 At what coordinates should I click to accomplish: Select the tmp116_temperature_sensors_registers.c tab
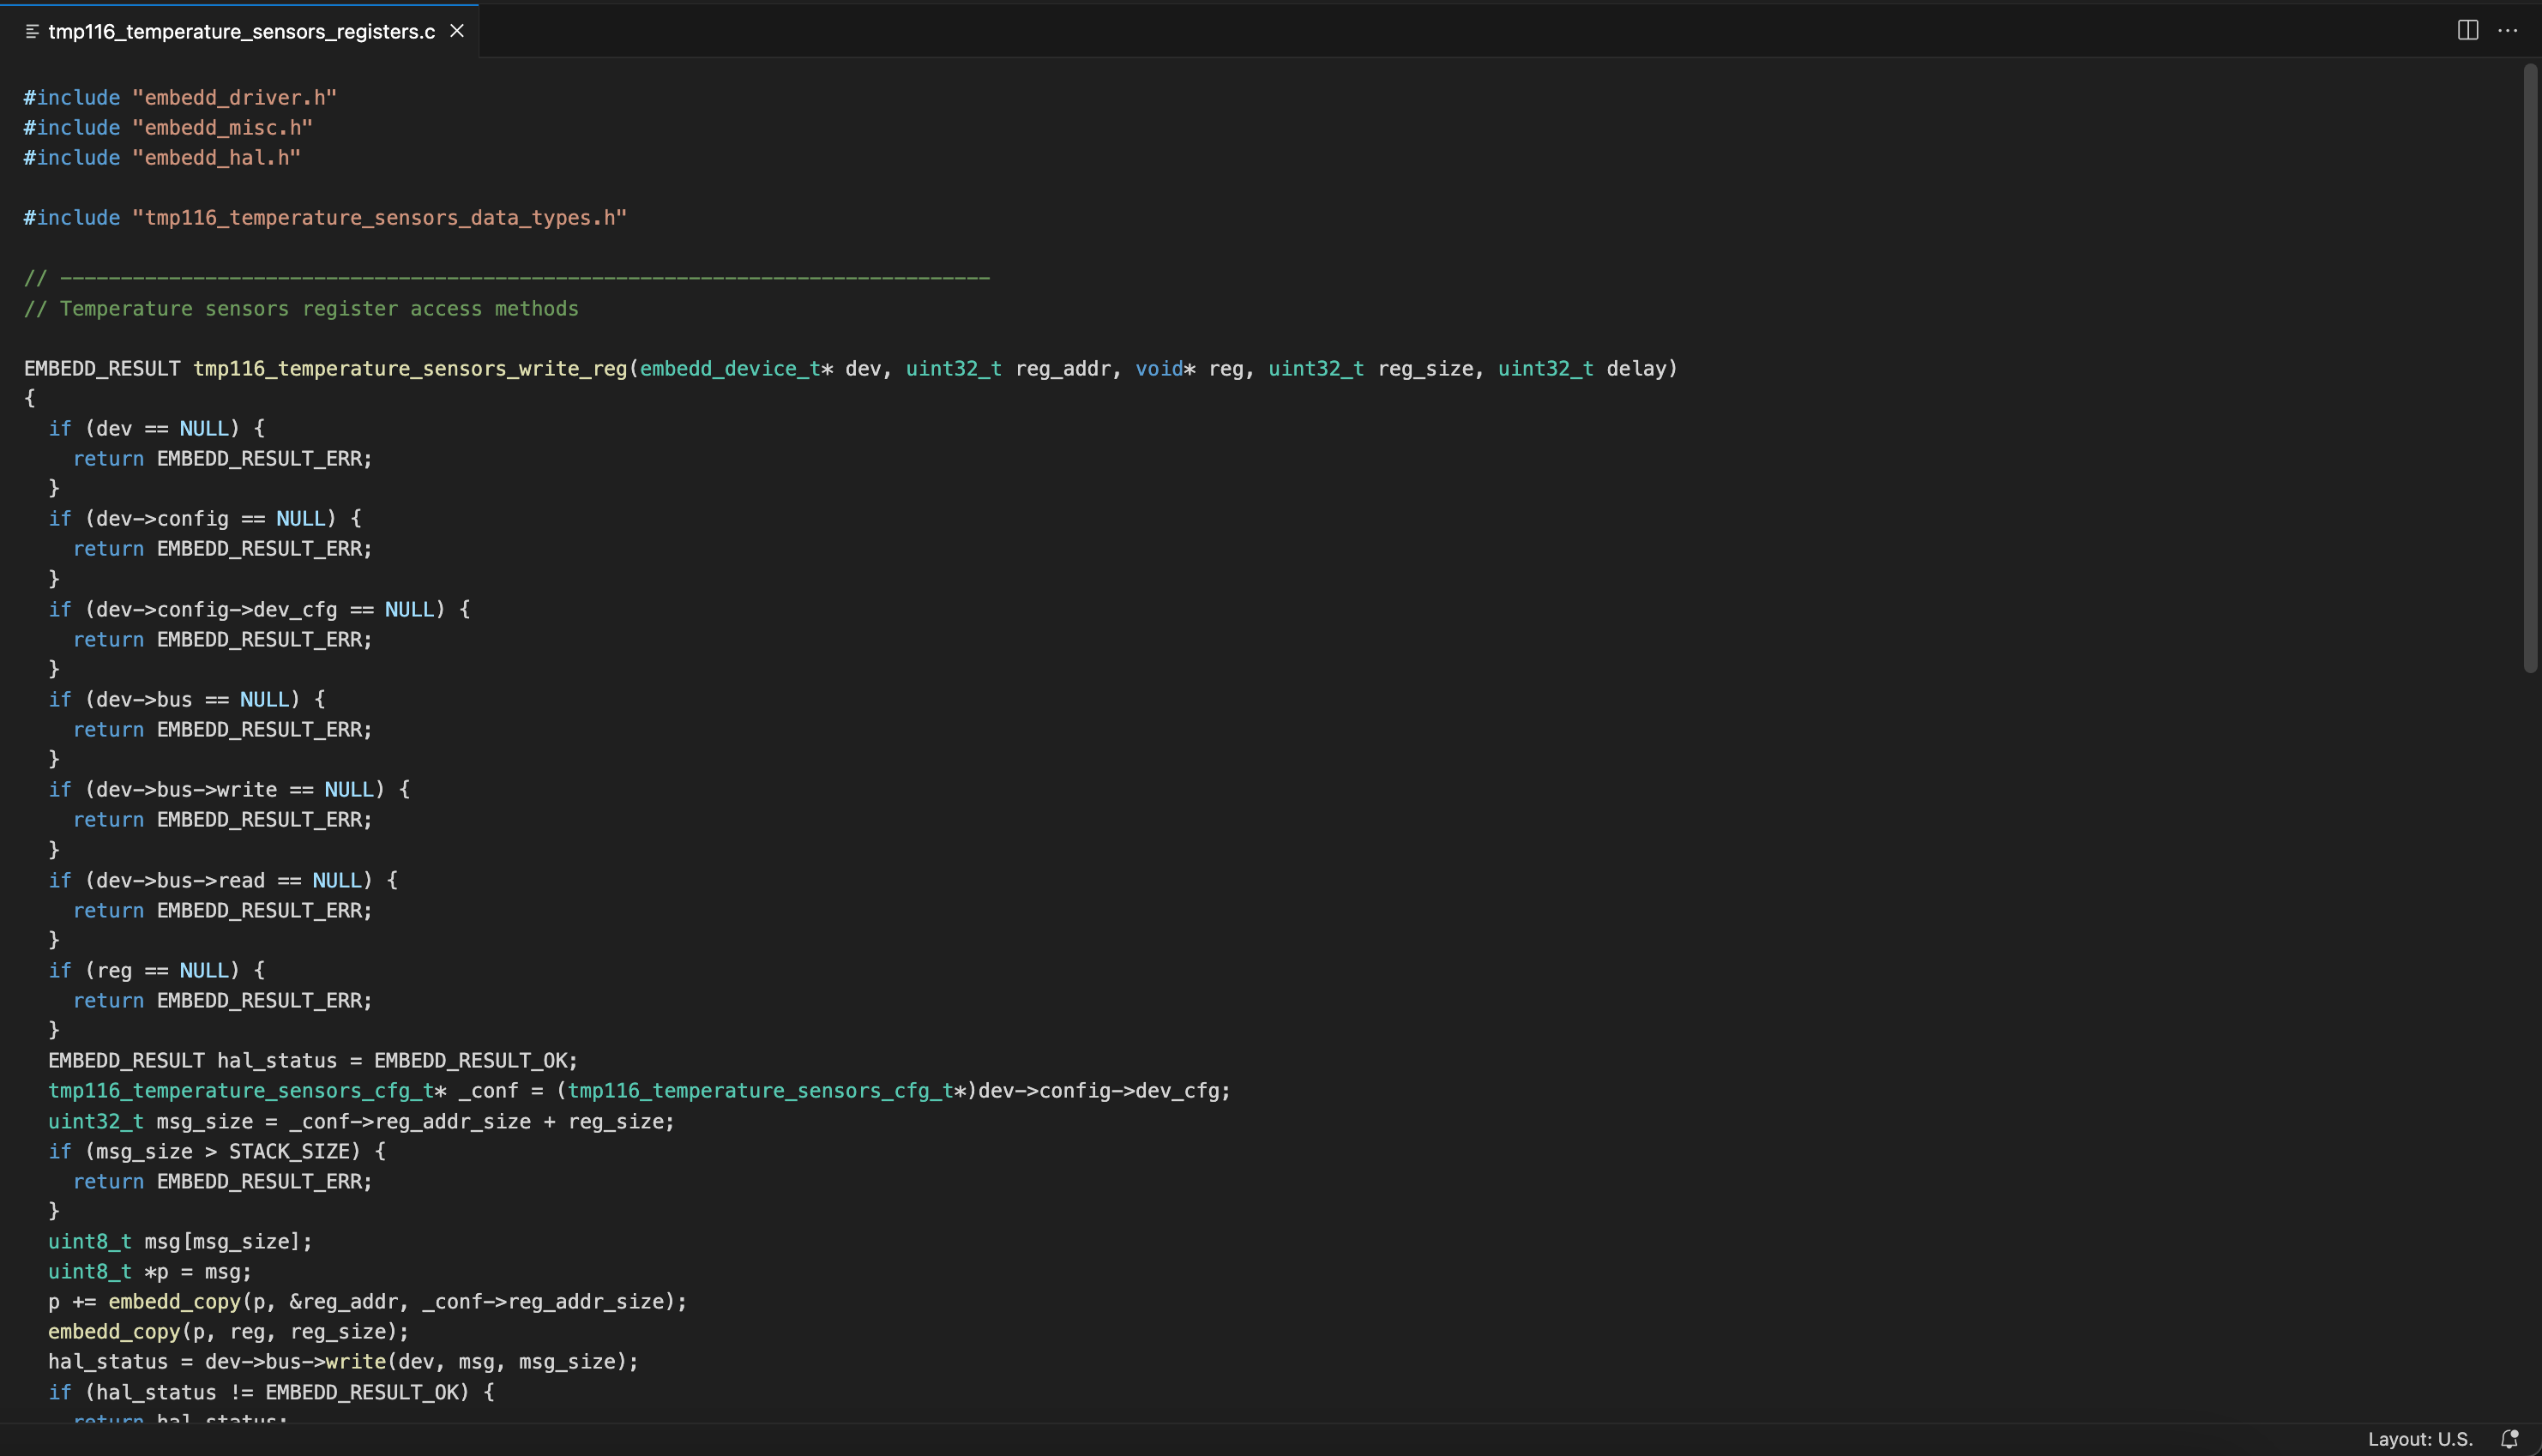click(x=241, y=32)
